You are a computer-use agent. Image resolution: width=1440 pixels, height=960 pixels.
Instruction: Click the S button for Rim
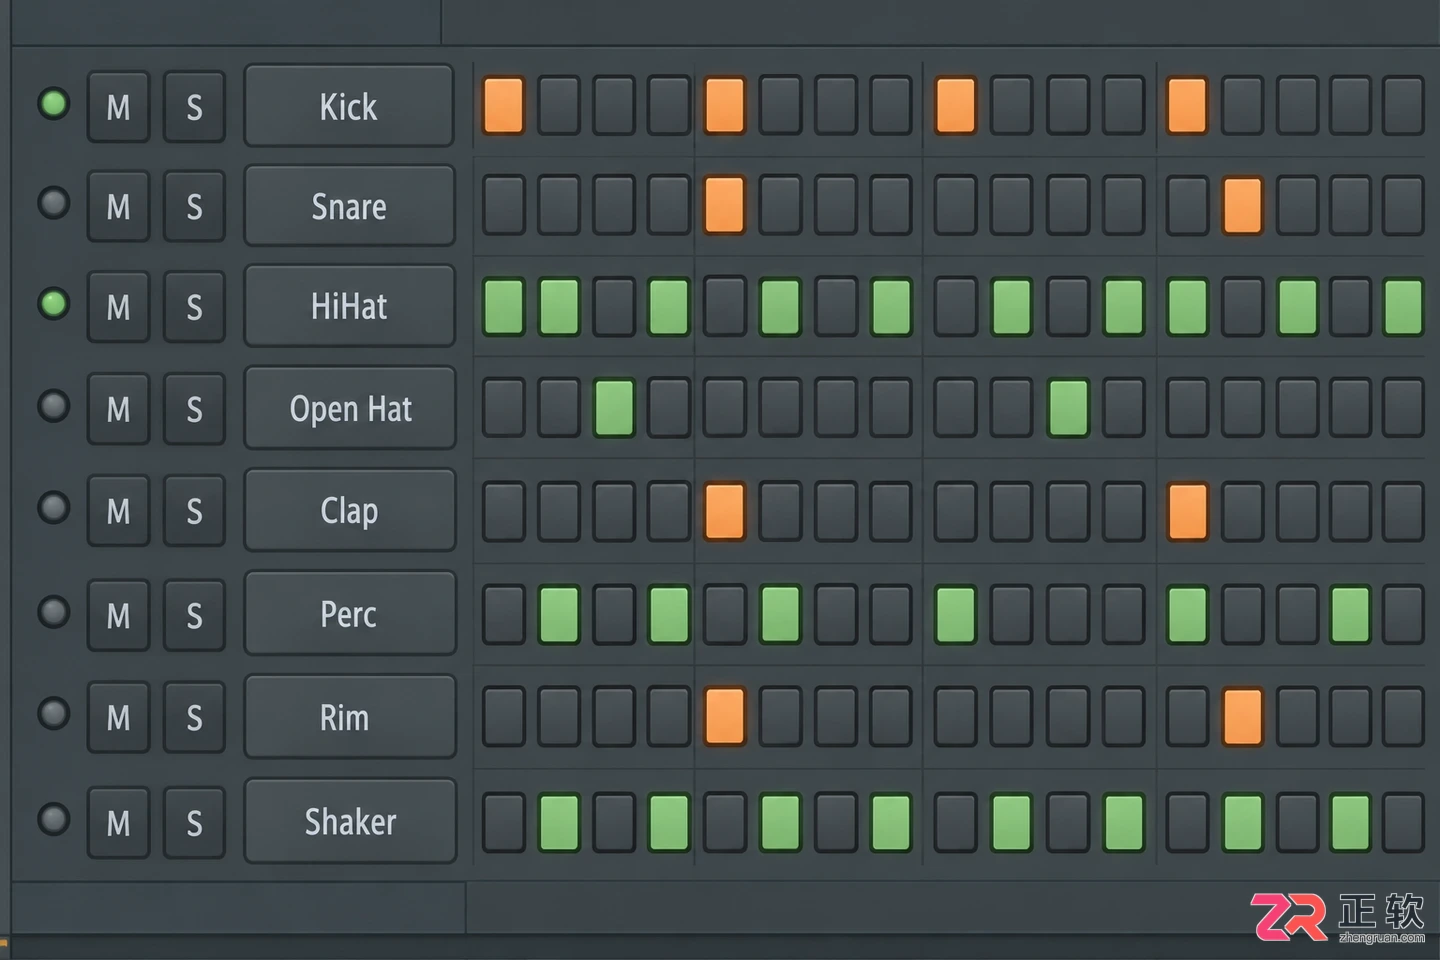[x=194, y=717]
